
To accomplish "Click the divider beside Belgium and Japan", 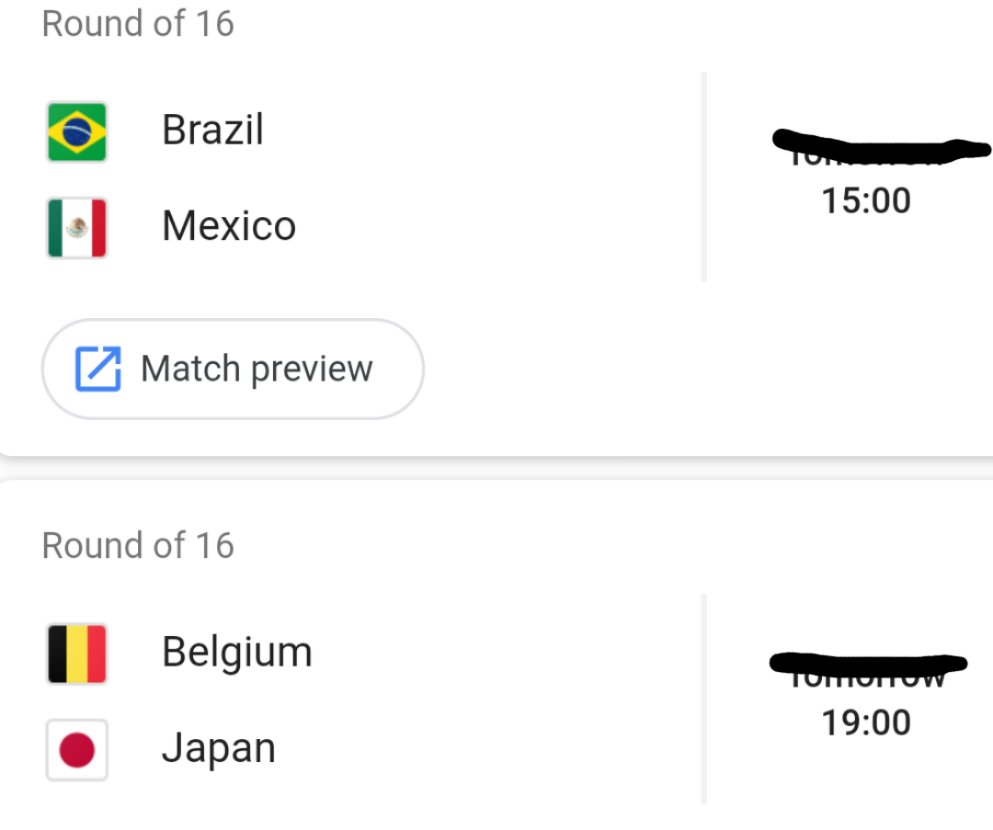I will tap(704, 698).
